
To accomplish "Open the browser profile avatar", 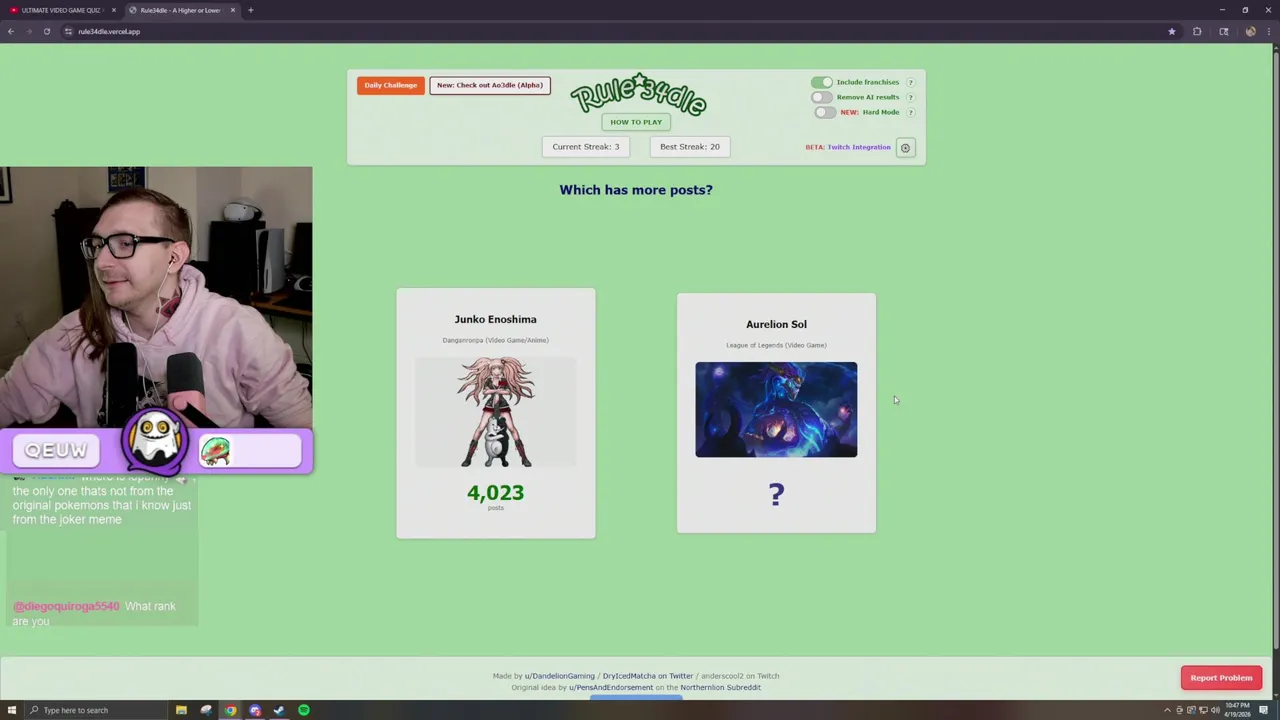I will (1250, 31).
